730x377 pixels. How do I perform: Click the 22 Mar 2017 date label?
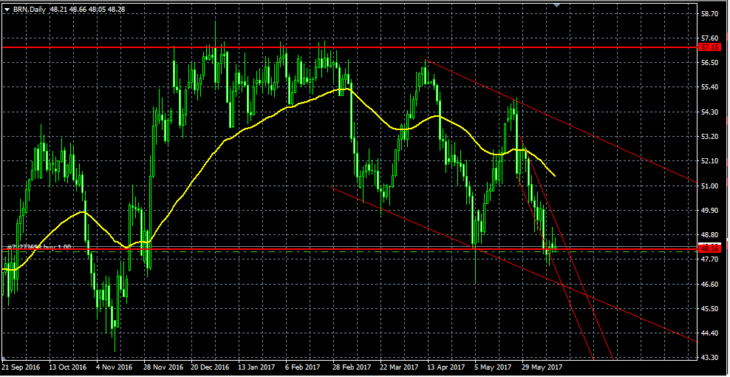tap(398, 367)
